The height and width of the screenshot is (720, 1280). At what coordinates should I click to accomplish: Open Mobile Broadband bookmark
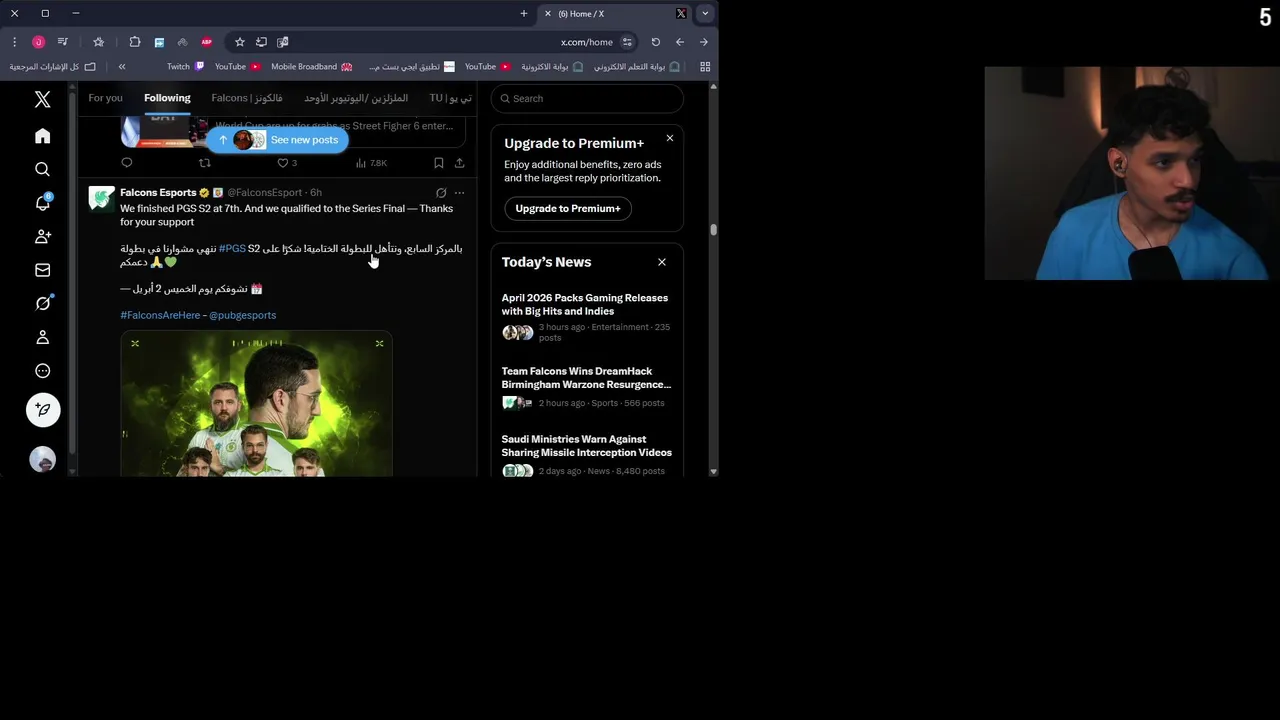[311, 67]
